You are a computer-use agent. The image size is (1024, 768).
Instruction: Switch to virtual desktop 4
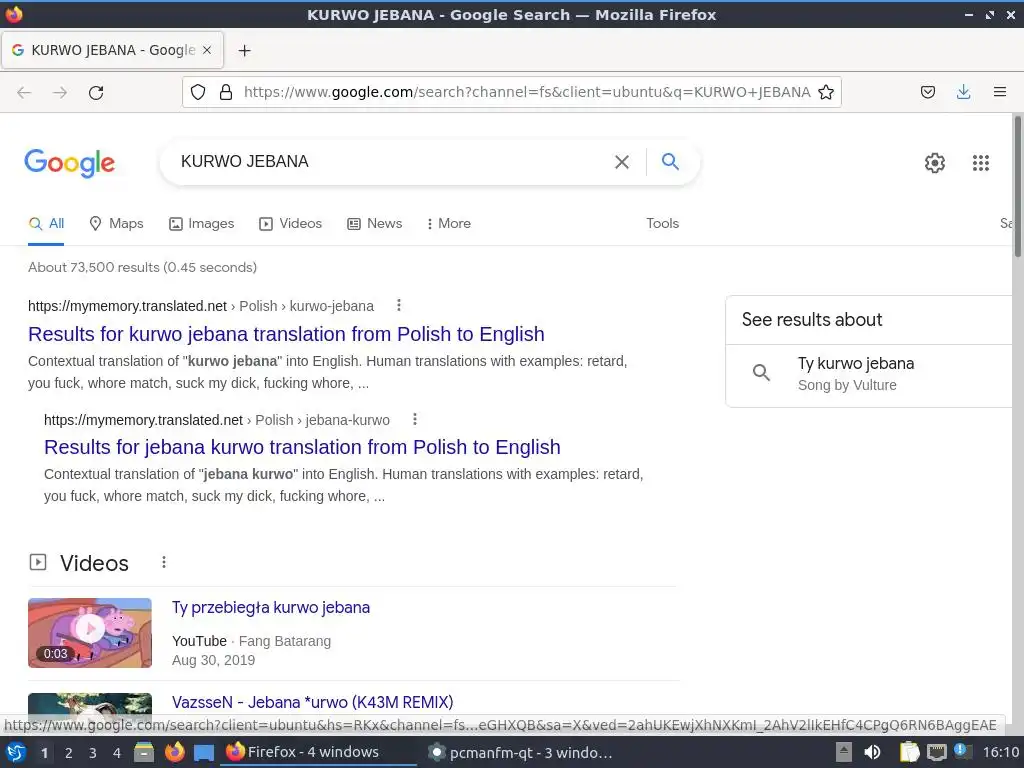click(x=117, y=753)
